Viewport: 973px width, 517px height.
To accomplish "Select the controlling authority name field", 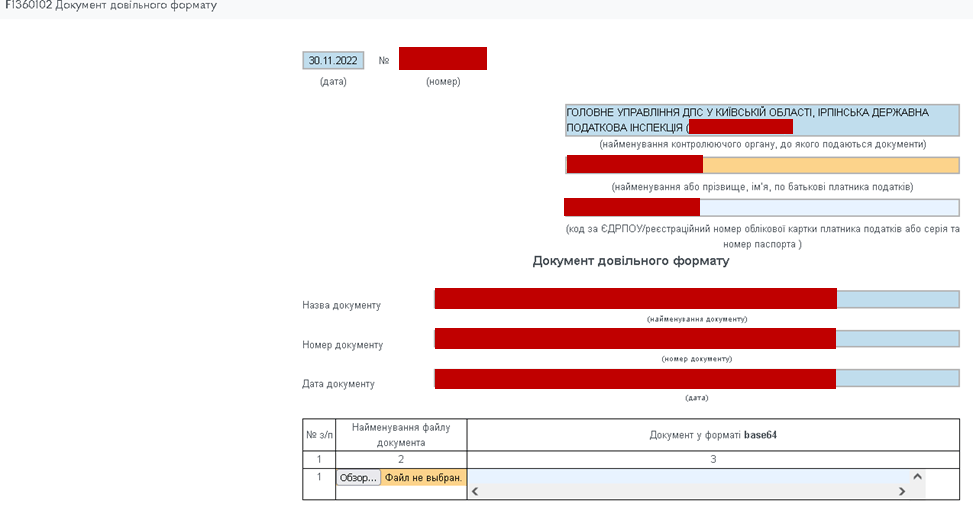I will (761, 121).
